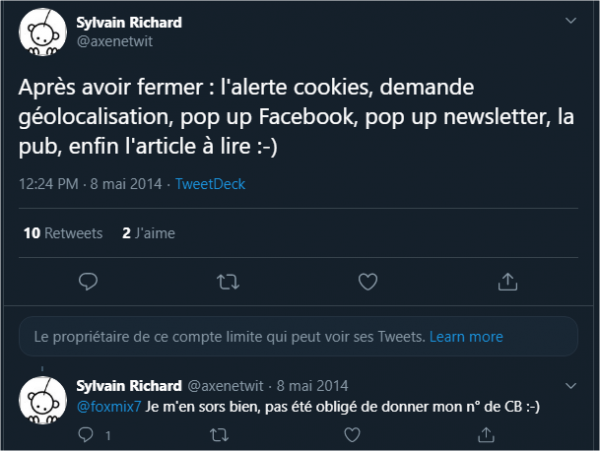Open Sylvain Richard's large profile avatar

pos(42,31)
